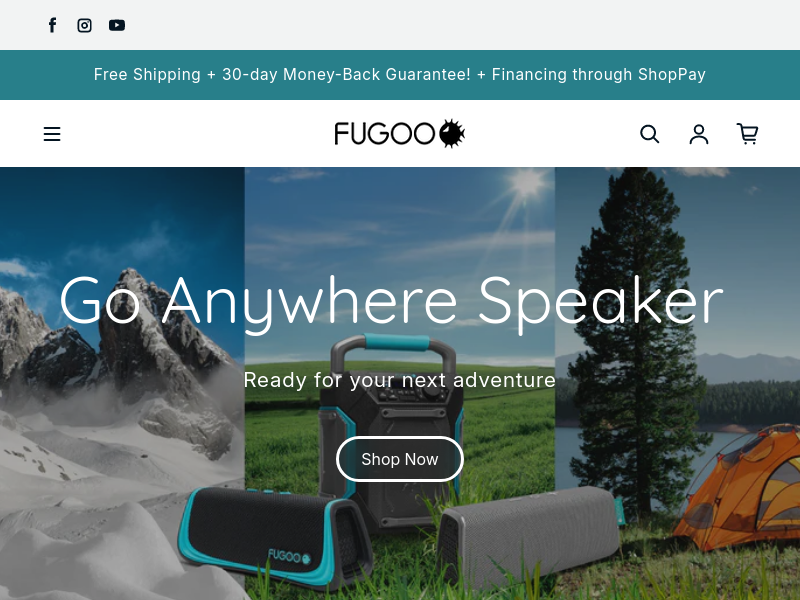
Task: Click the FUGOO logo in the header
Action: point(399,134)
